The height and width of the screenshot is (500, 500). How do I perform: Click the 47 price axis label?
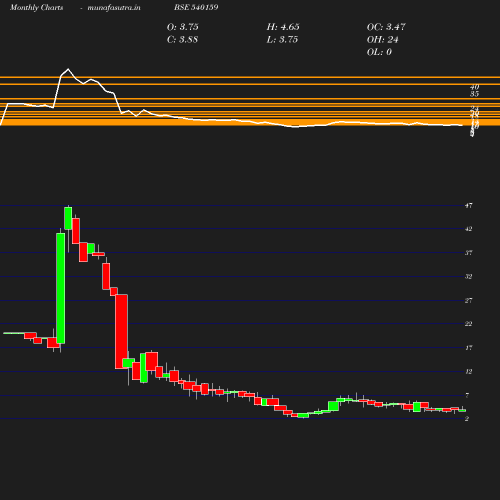pos(468,205)
